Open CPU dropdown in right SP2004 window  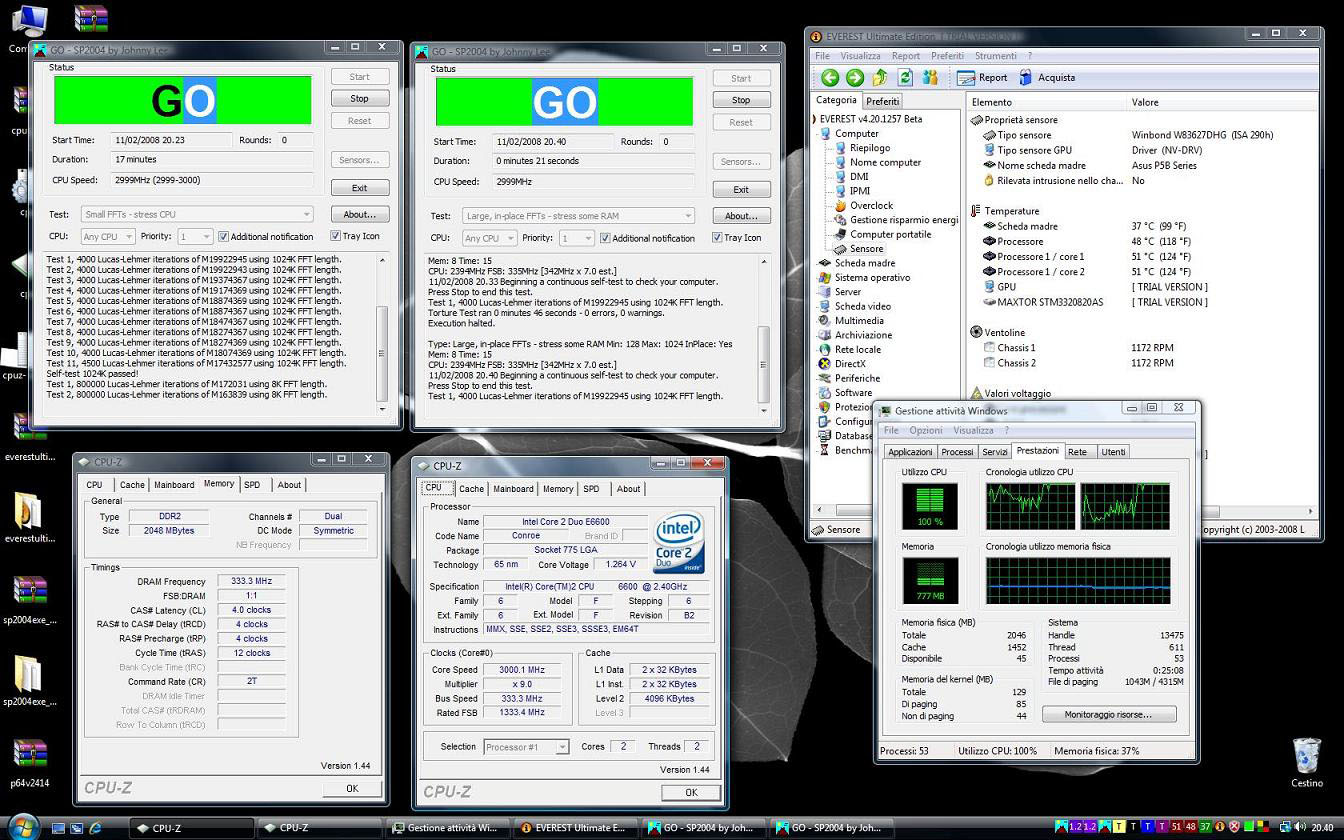489,238
